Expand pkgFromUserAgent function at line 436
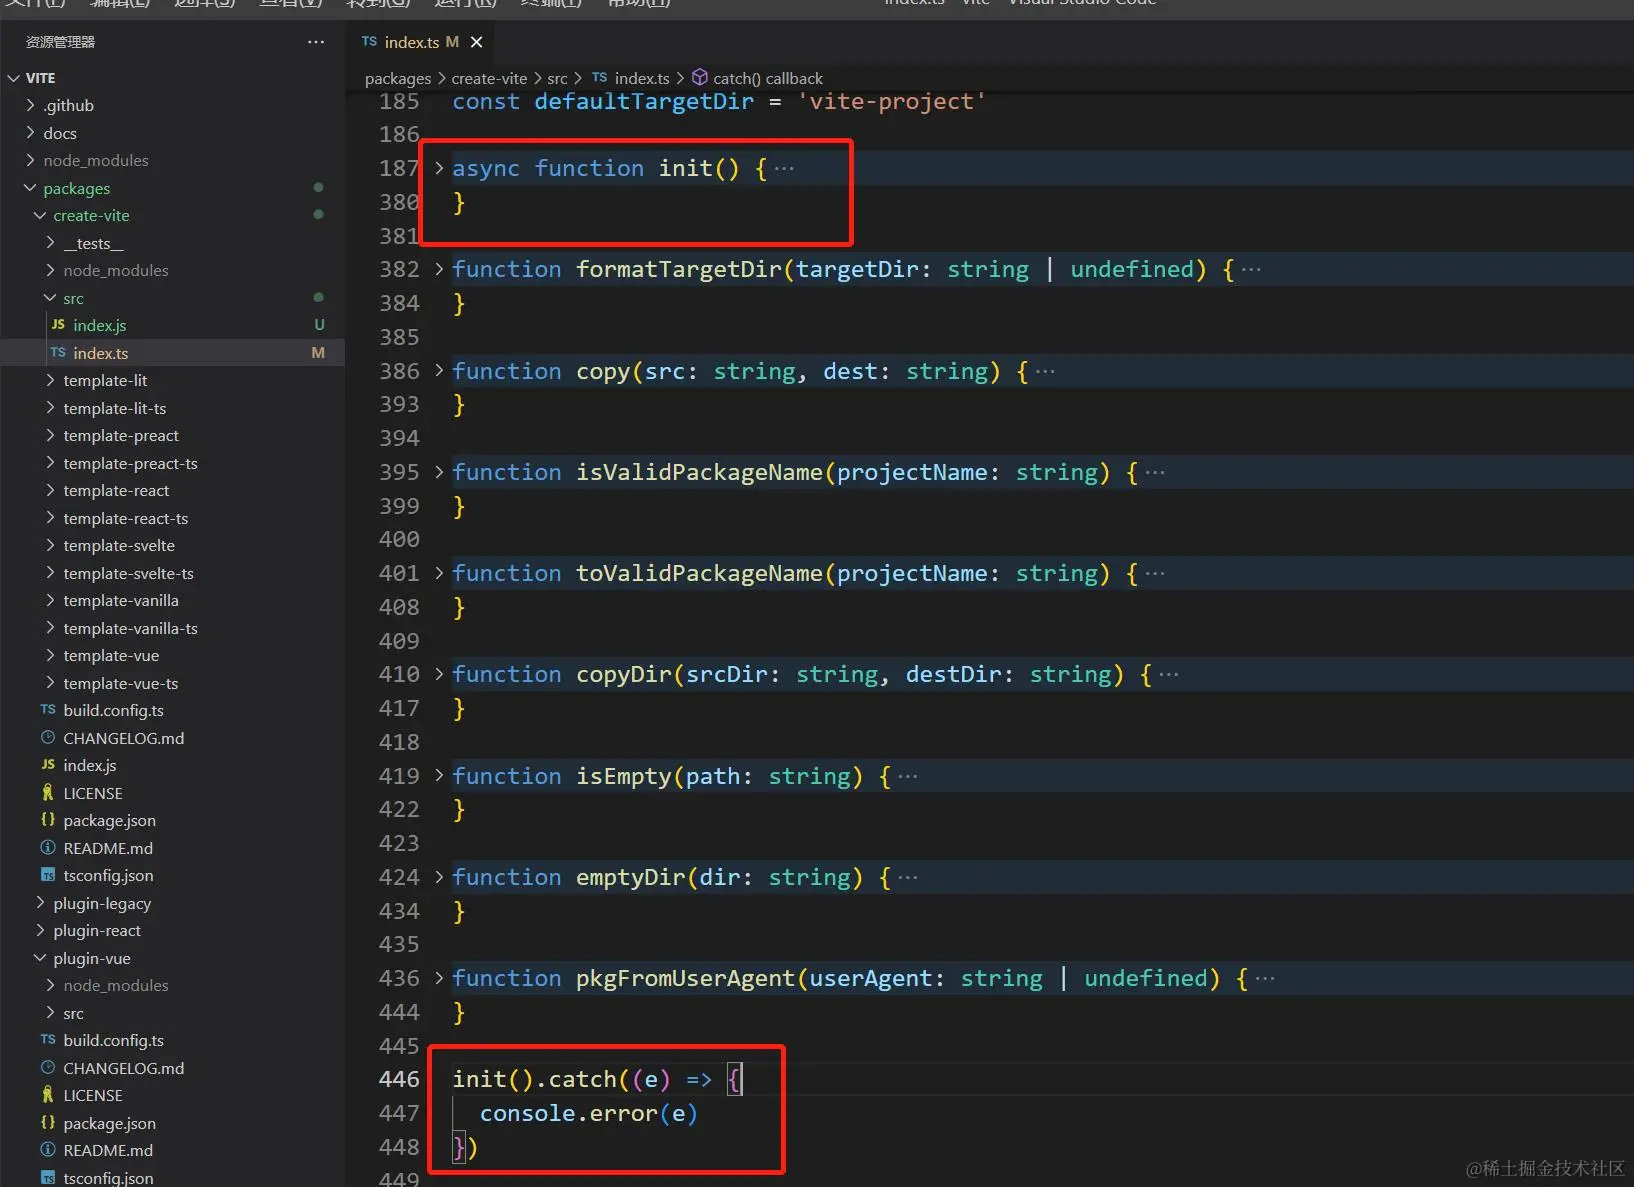 [x=439, y=978]
